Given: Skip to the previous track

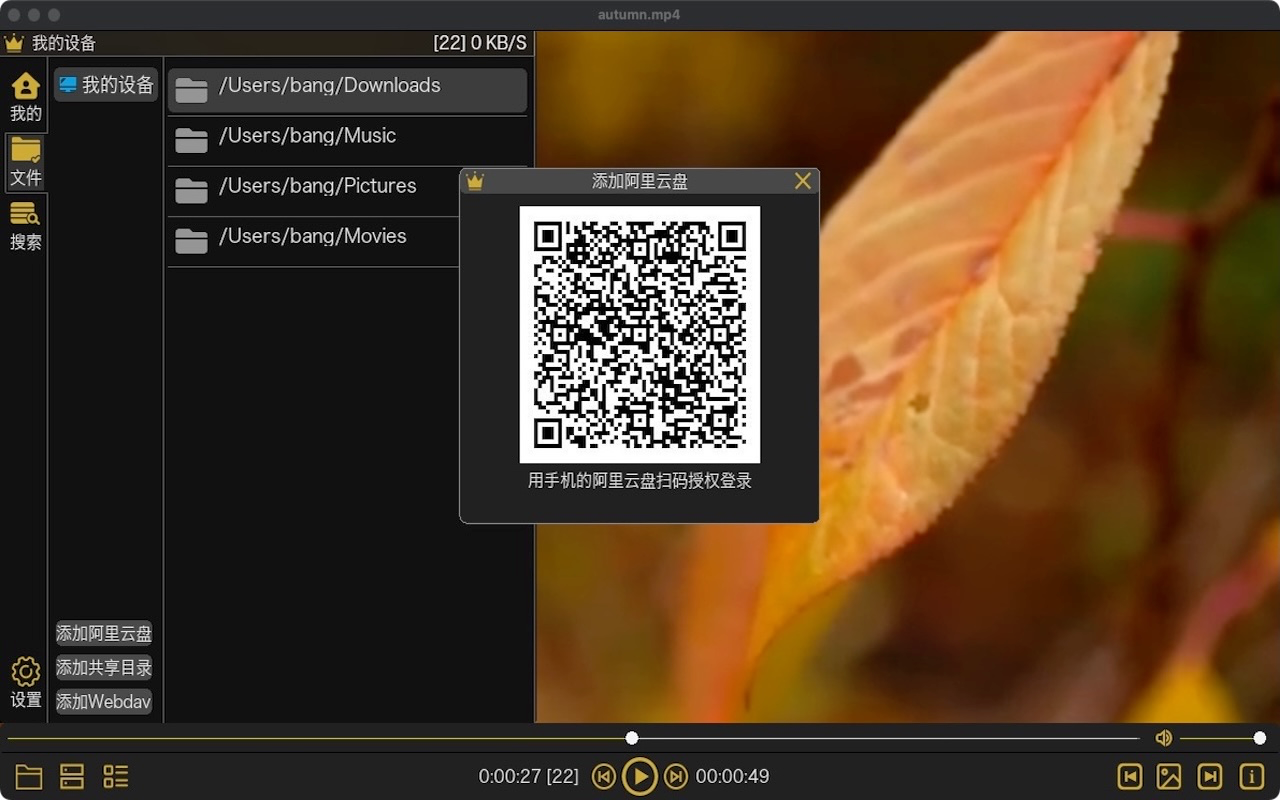Looking at the screenshot, I should point(603,776).
